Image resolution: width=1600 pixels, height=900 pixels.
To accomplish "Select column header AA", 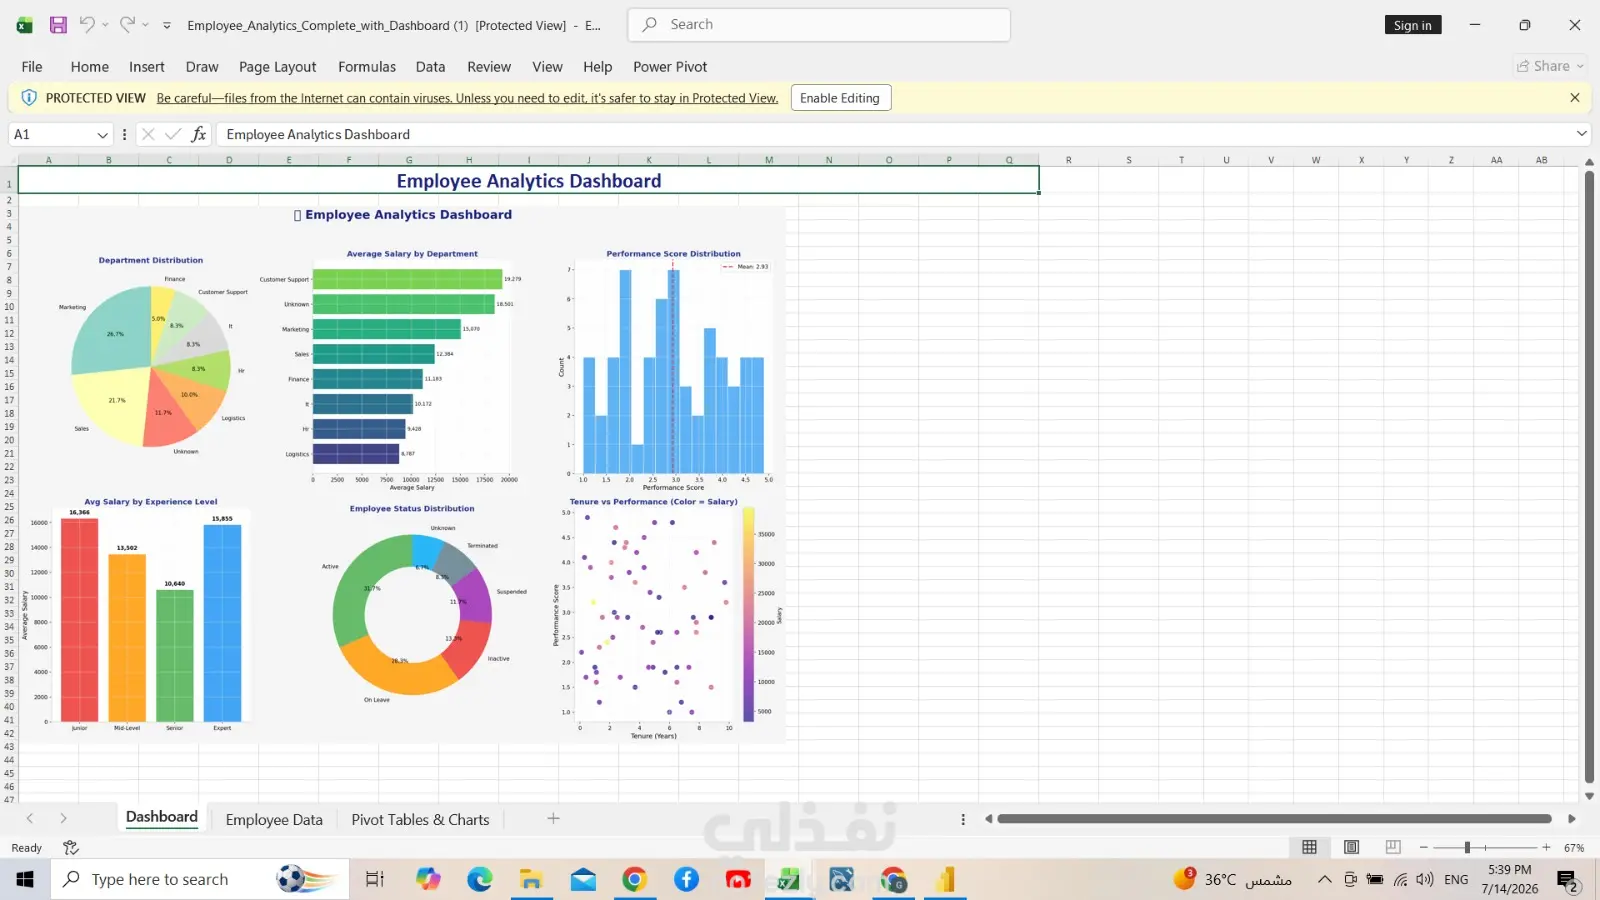I will (x=1496, y=160).
